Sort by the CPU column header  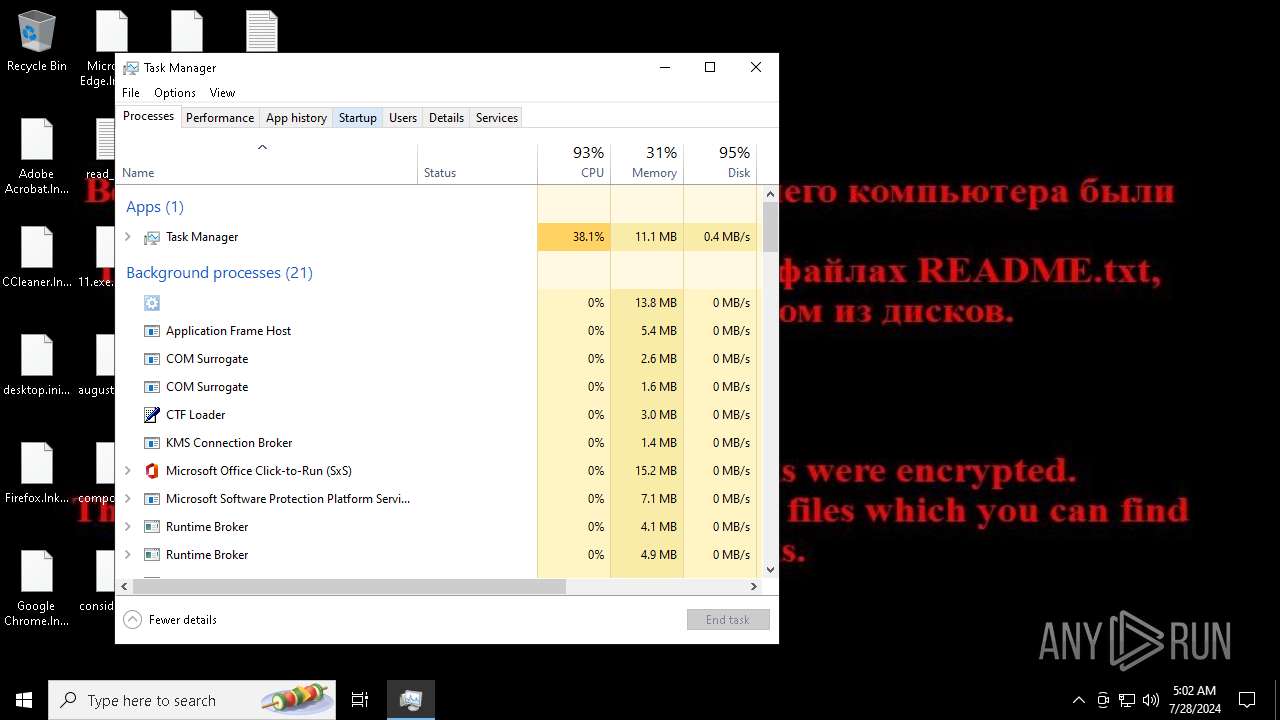[x=574, y=164]
